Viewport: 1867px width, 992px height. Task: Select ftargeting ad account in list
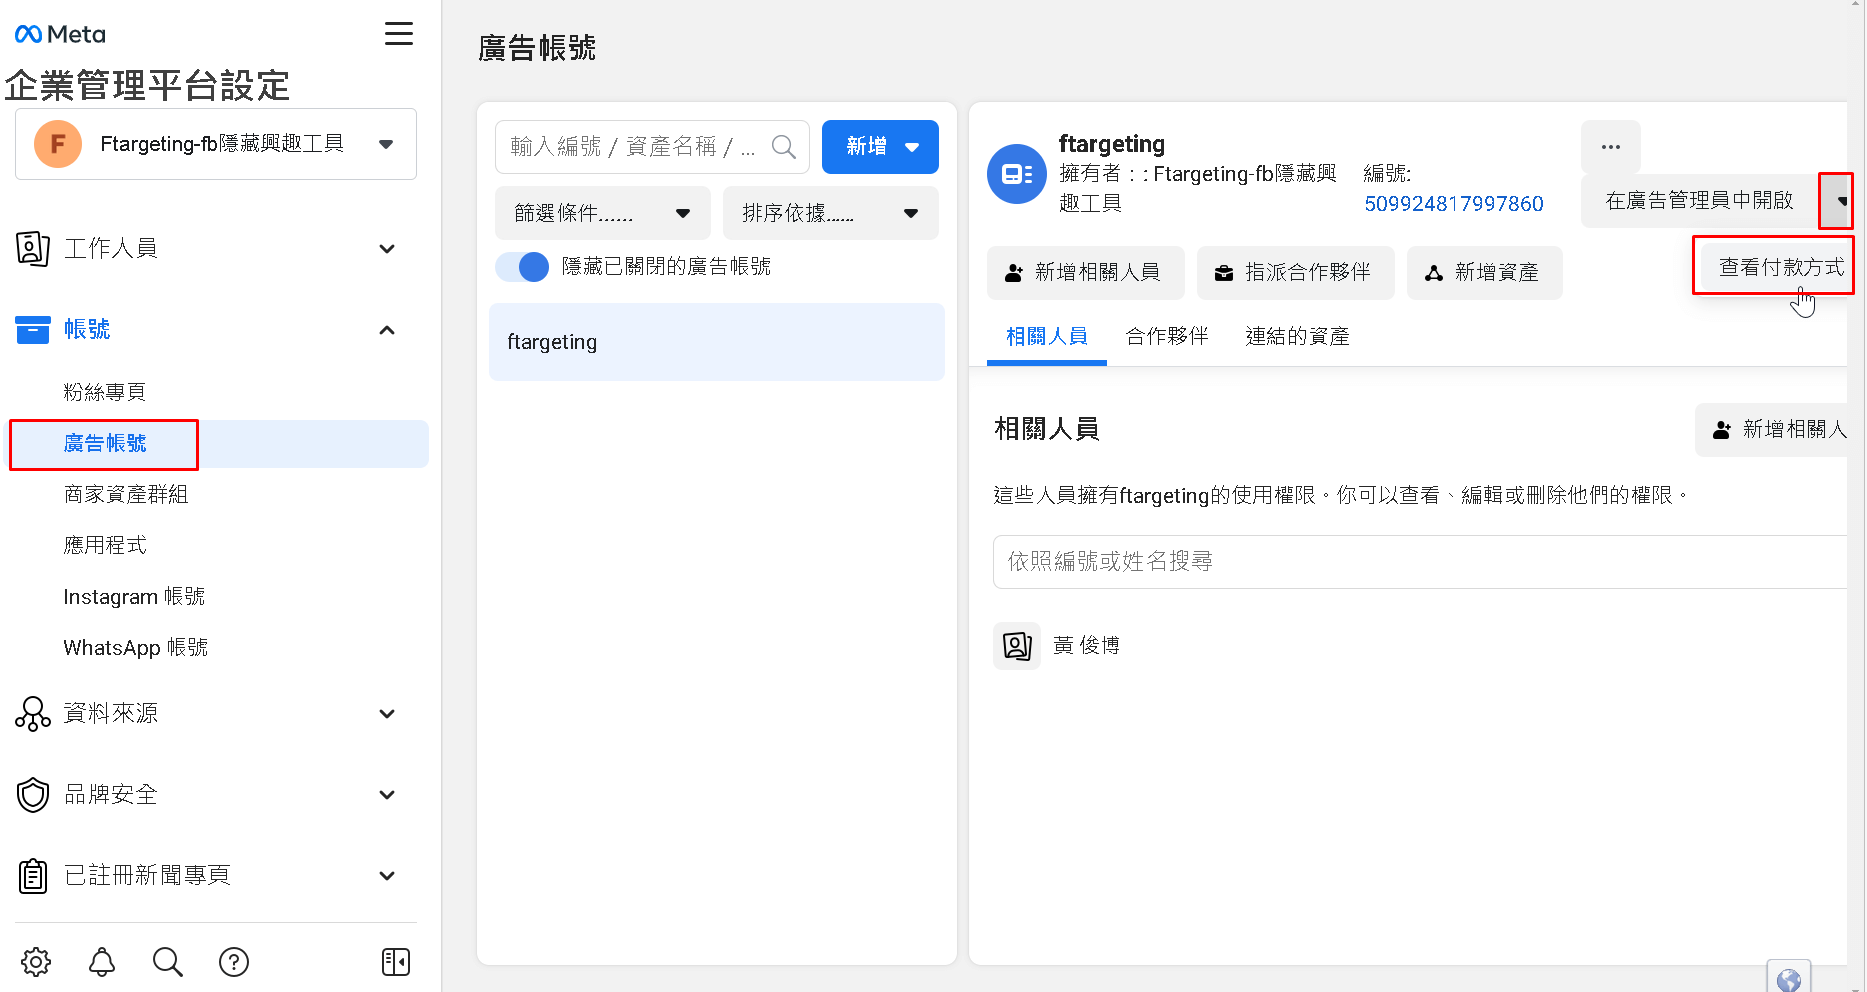click(717, 342)
